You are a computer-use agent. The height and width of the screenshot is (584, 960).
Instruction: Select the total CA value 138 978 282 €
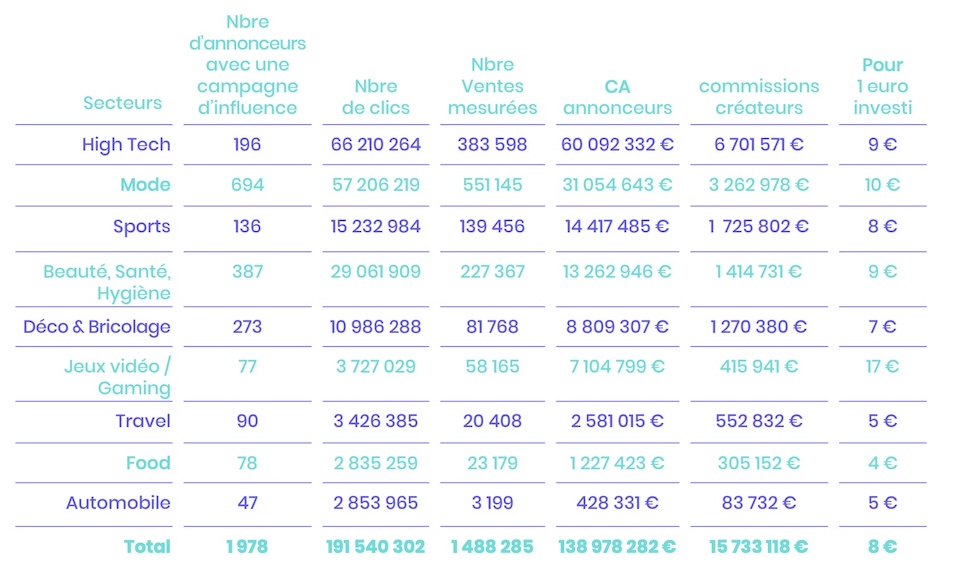click(x=617, y=547)
